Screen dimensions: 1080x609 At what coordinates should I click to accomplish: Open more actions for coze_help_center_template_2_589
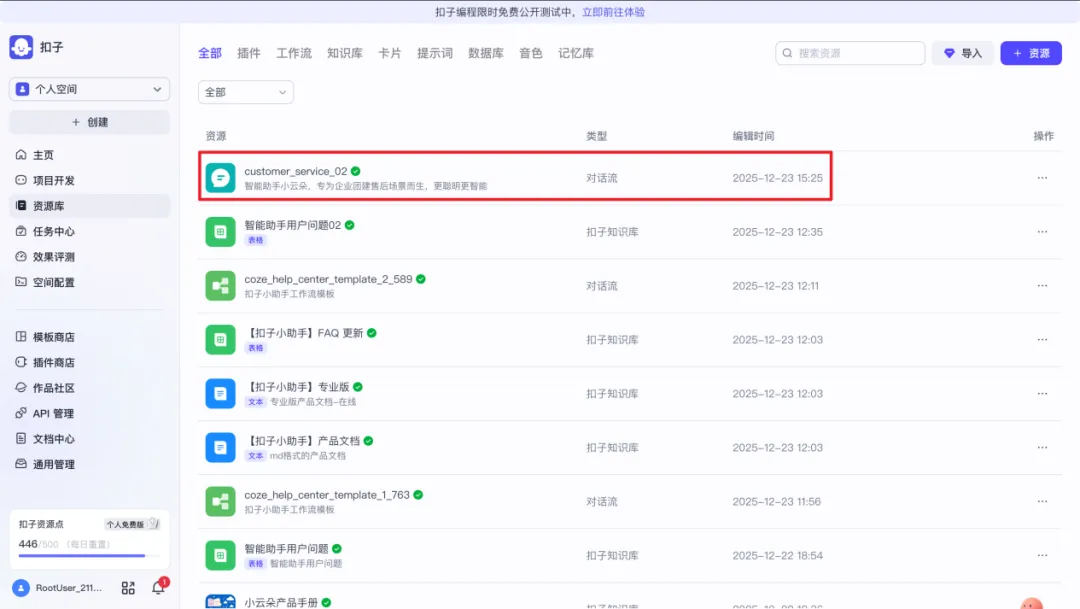pos(1042,286)
